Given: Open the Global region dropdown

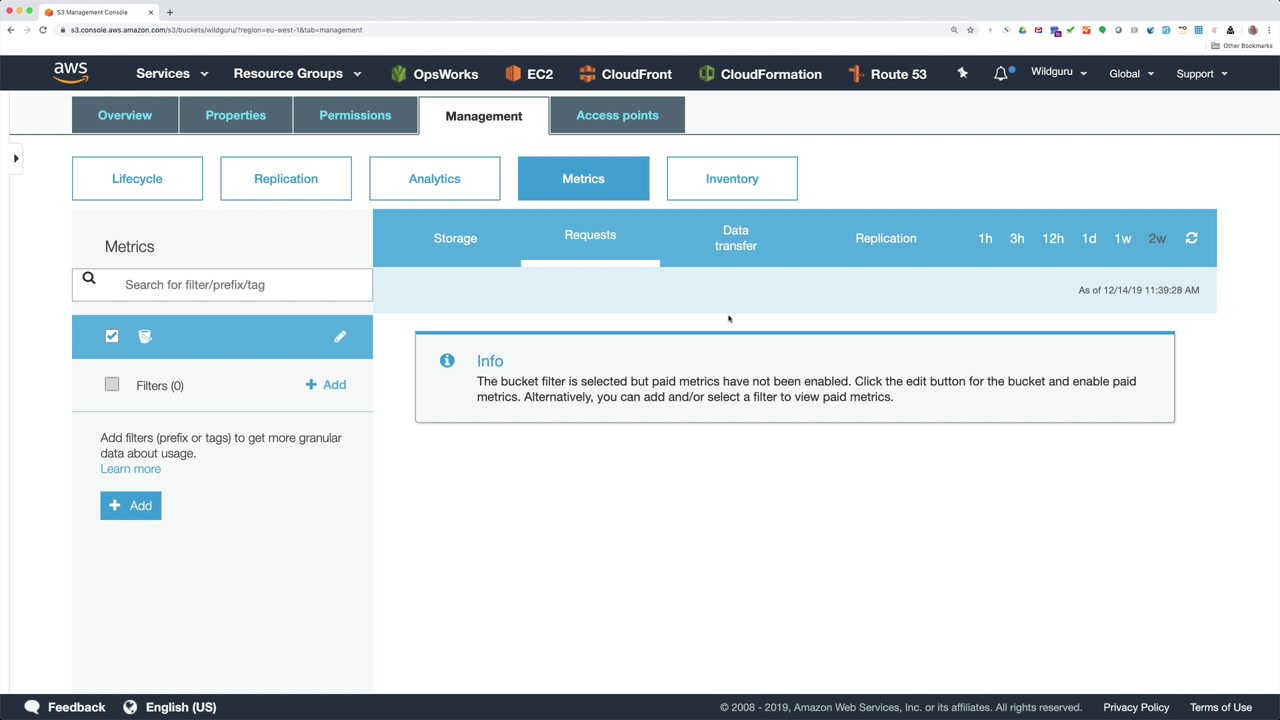Looking at the screenshot, I should pyautogui.click(x=1131, y=73).
